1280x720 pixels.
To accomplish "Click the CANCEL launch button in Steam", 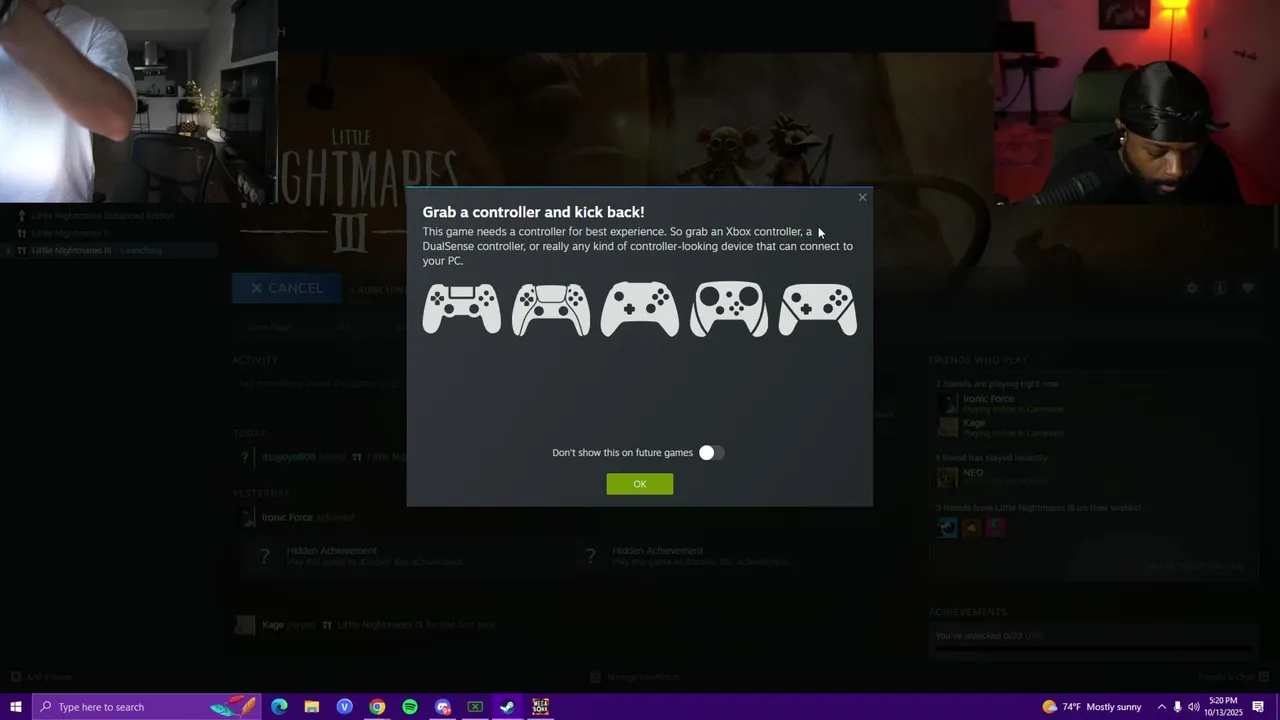I will pyautogui.click(x=286, y=288).
